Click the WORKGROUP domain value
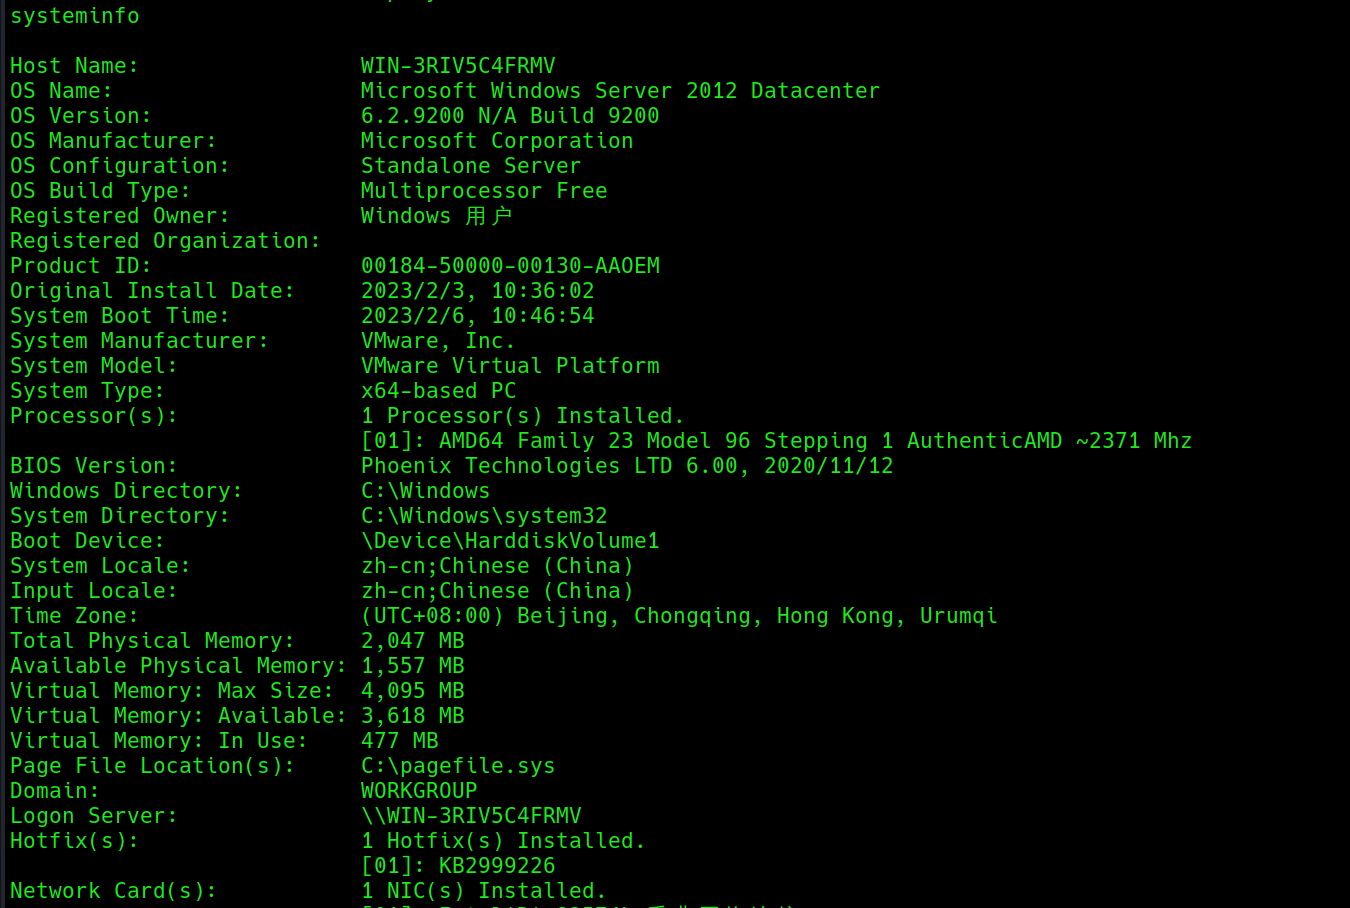Viewport: 1350px width, 908px height. point(419,791)
